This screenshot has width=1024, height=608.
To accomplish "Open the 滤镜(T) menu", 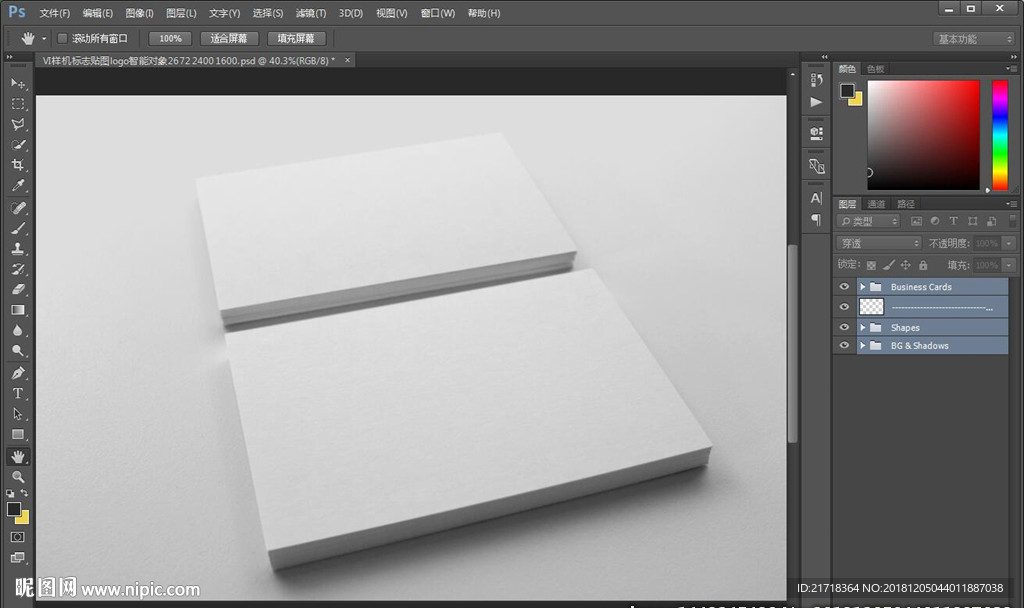I will (311, 13).
